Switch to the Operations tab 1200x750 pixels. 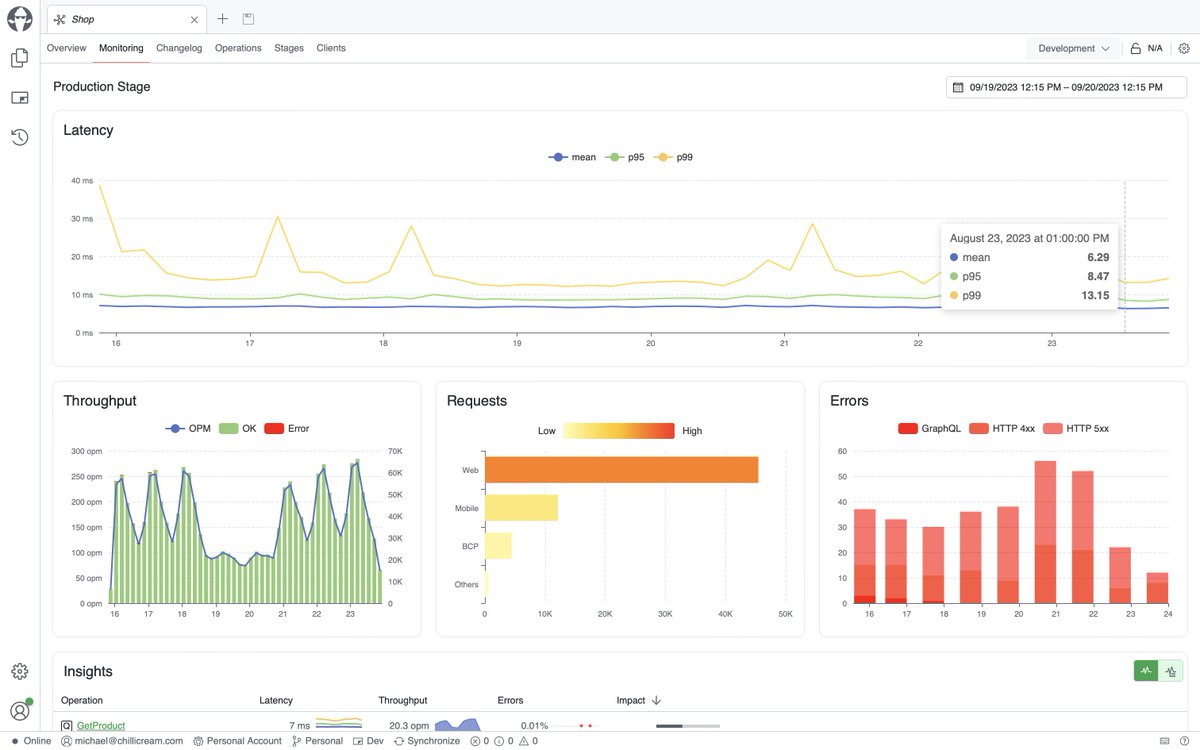(x=237, y=47)
